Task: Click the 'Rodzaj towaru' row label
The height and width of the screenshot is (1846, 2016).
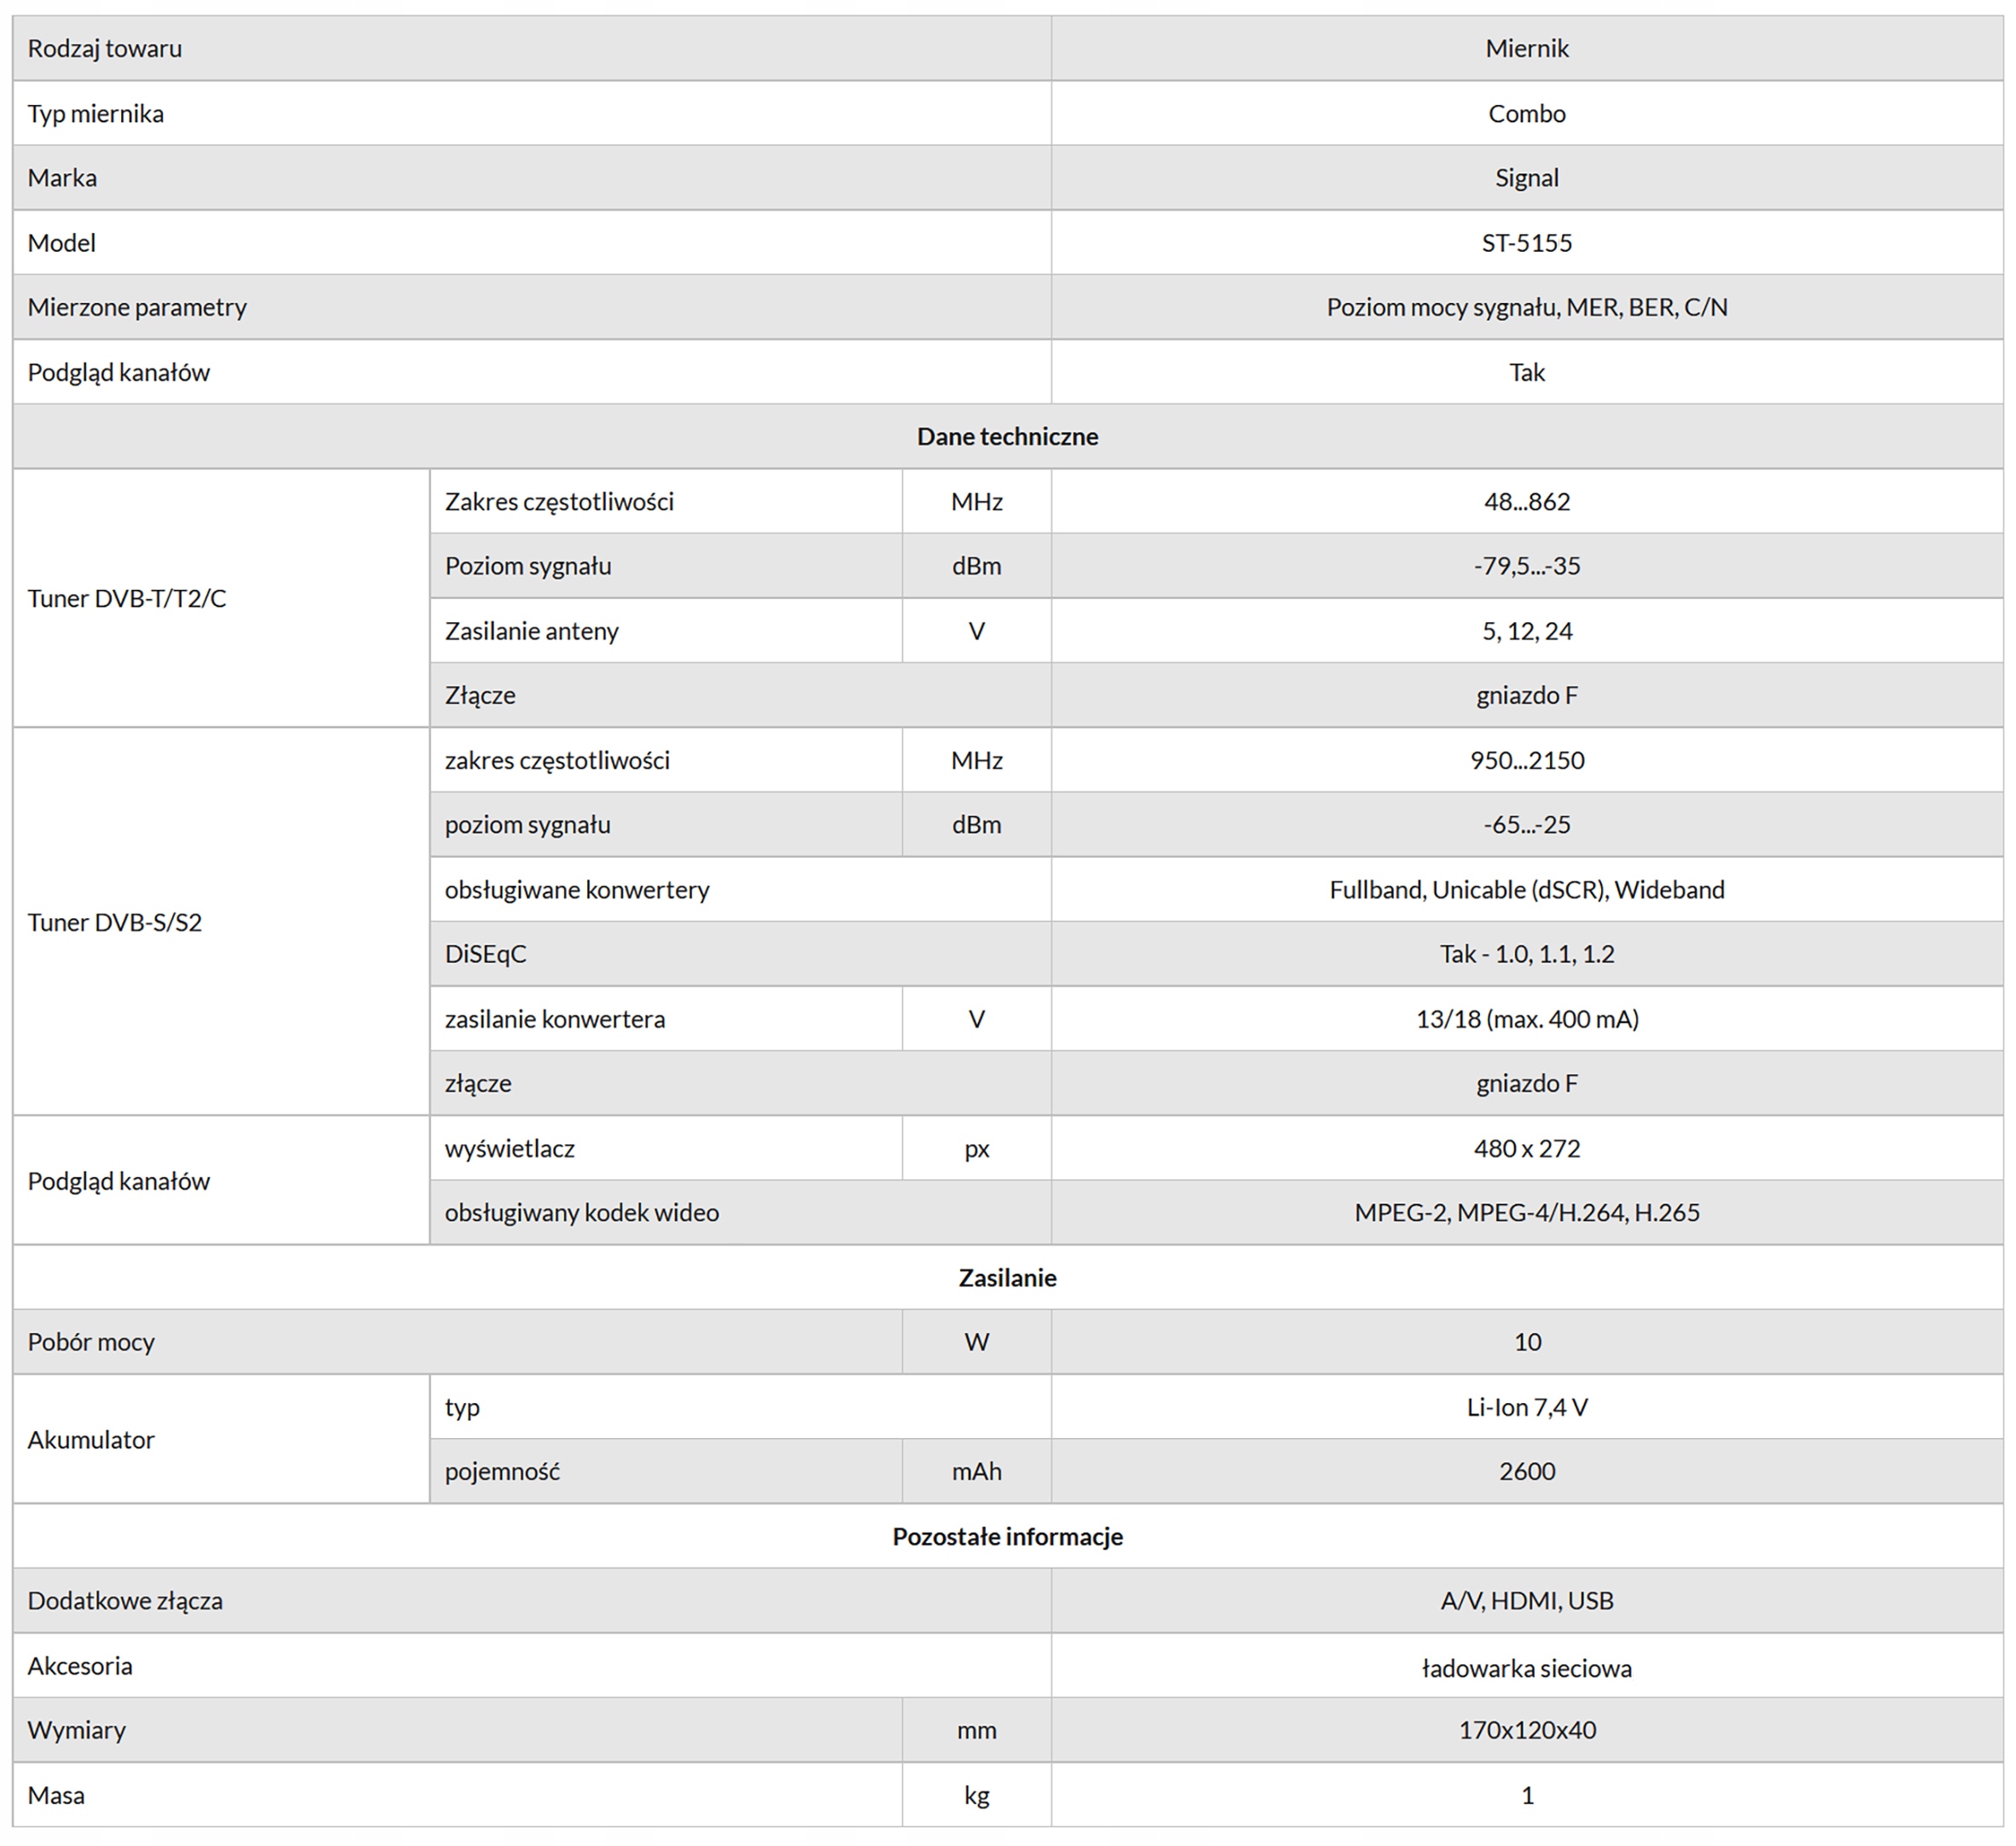Action: pyautogui.click(x=105, y=48)
